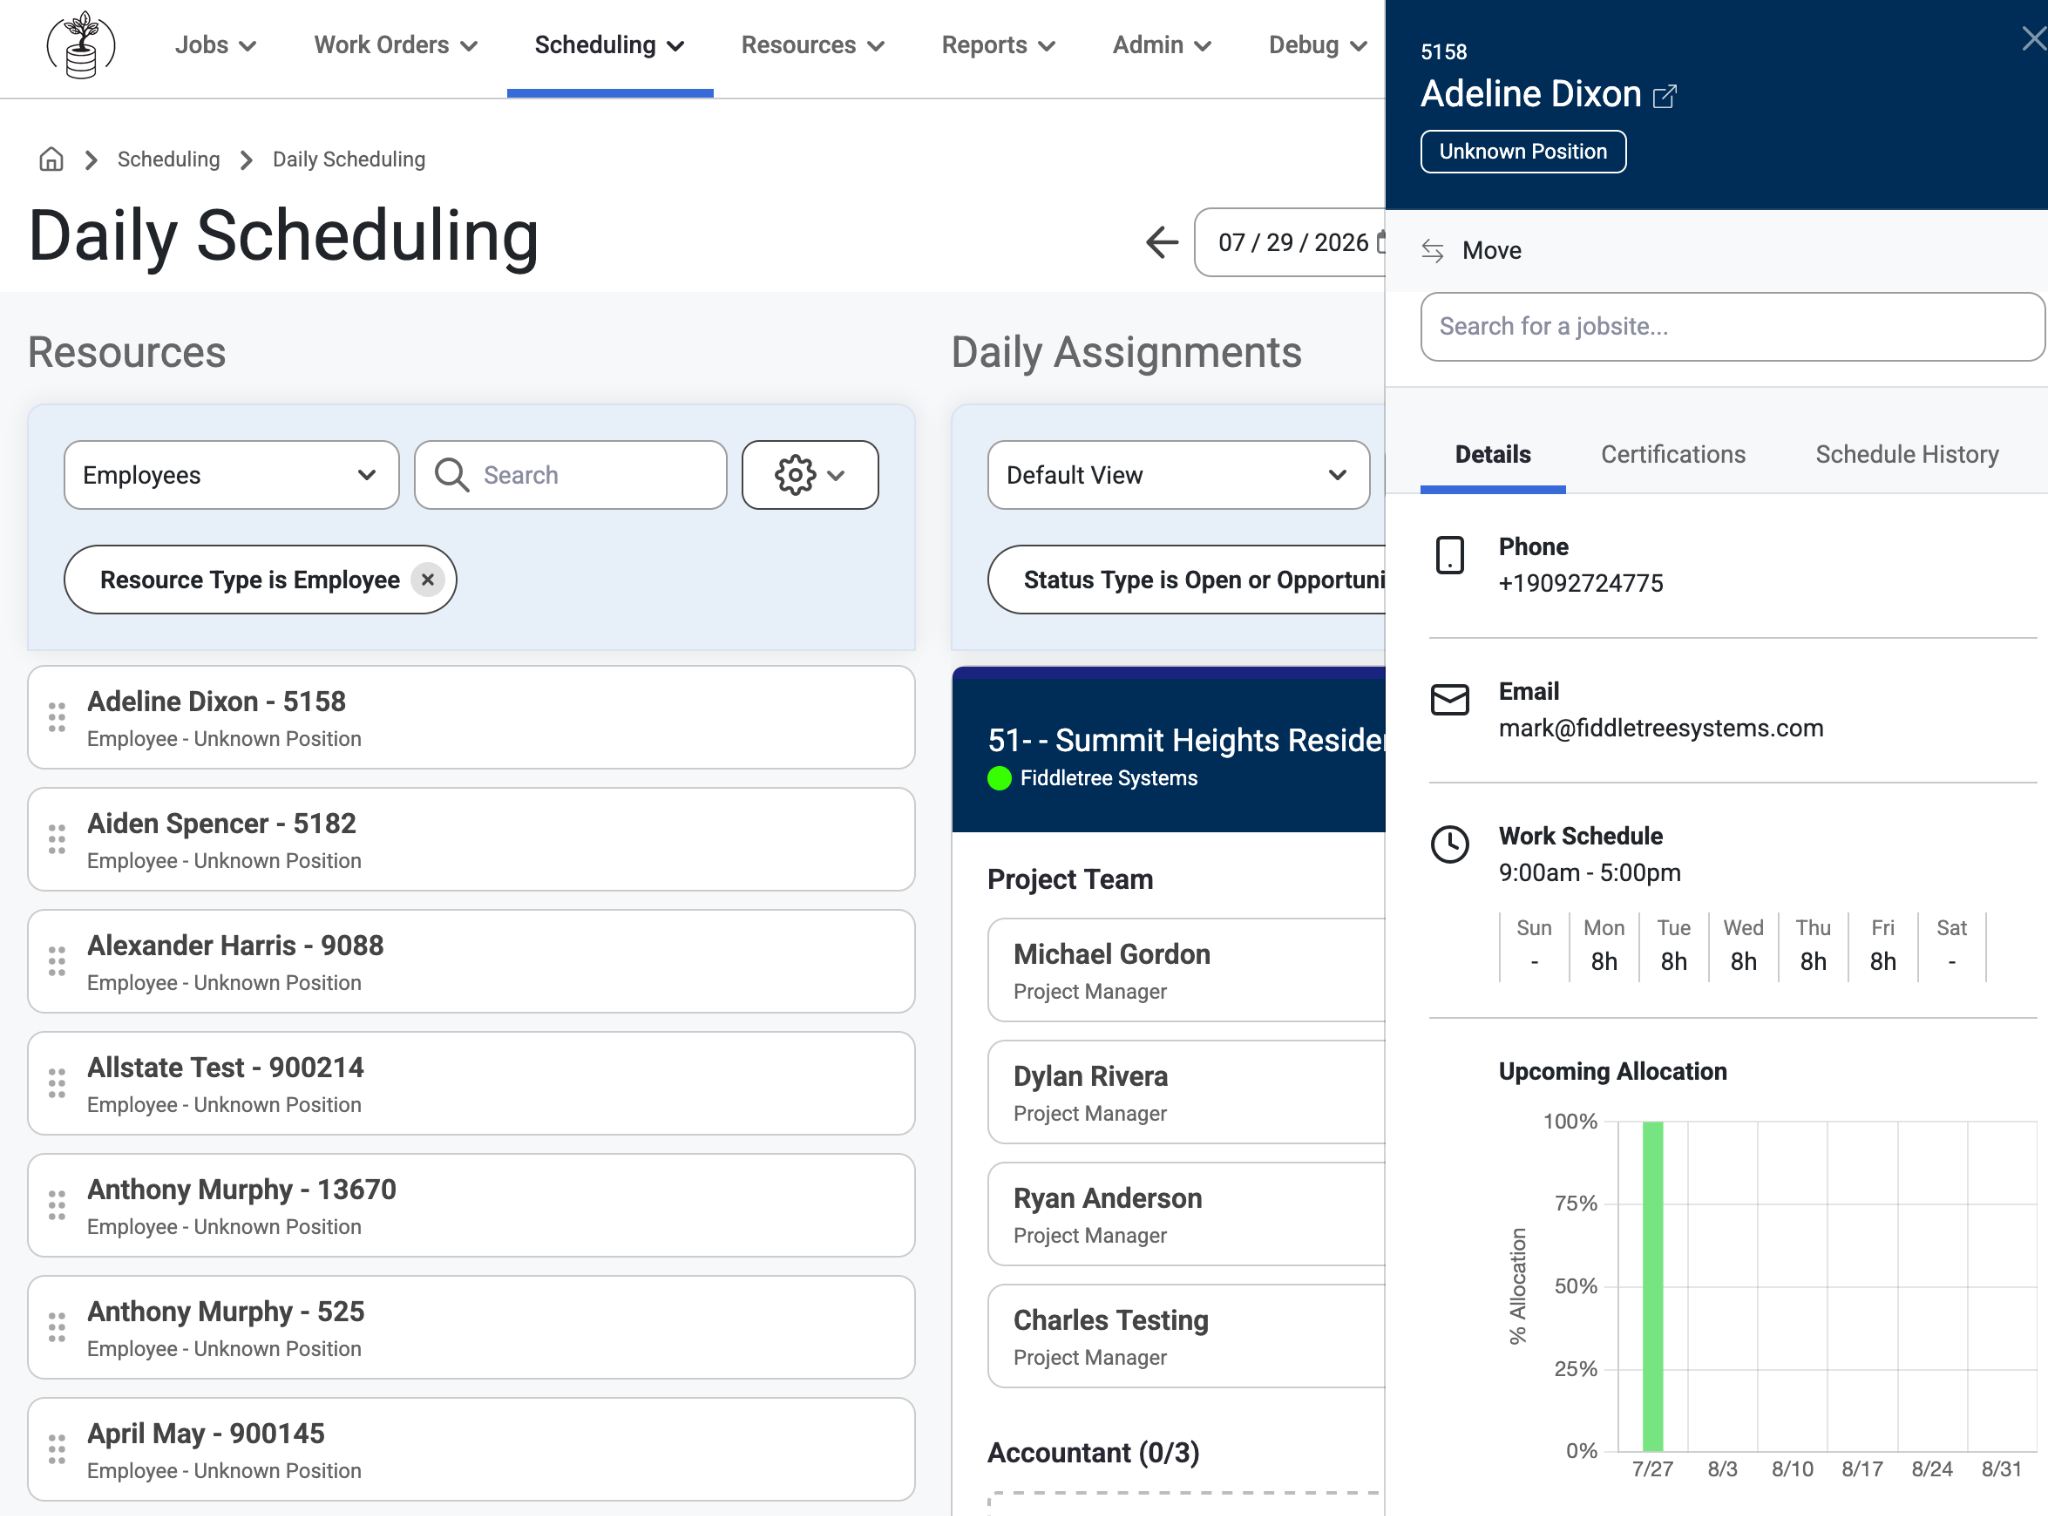The height and width of the screenshot is (1516, 2048).
Task: Click the Scheduling breadcrumb link
Action: [168, 159]
